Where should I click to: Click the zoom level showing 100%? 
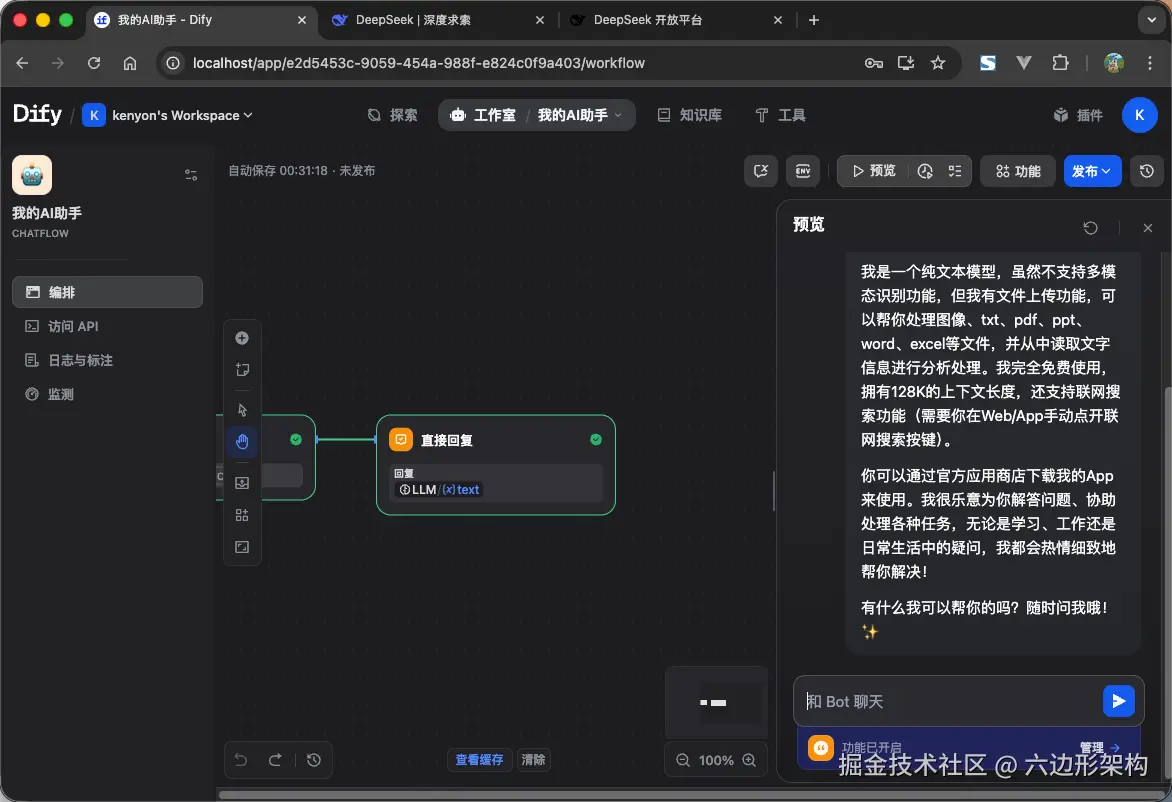coord(716,760)
